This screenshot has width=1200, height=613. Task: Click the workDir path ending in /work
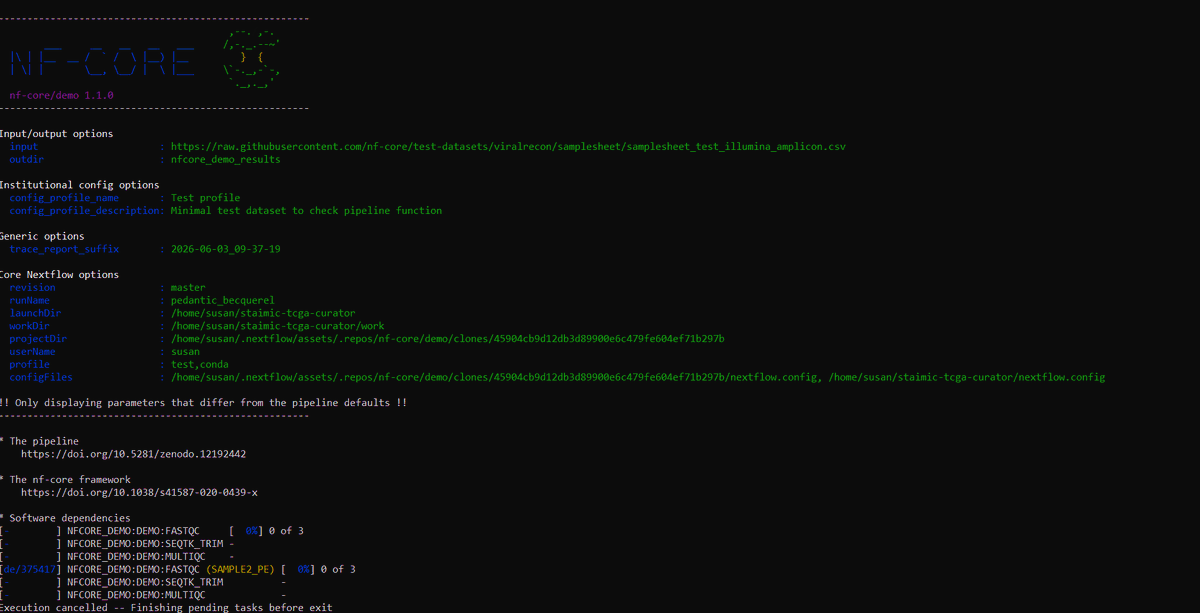[x=278, y=326]
